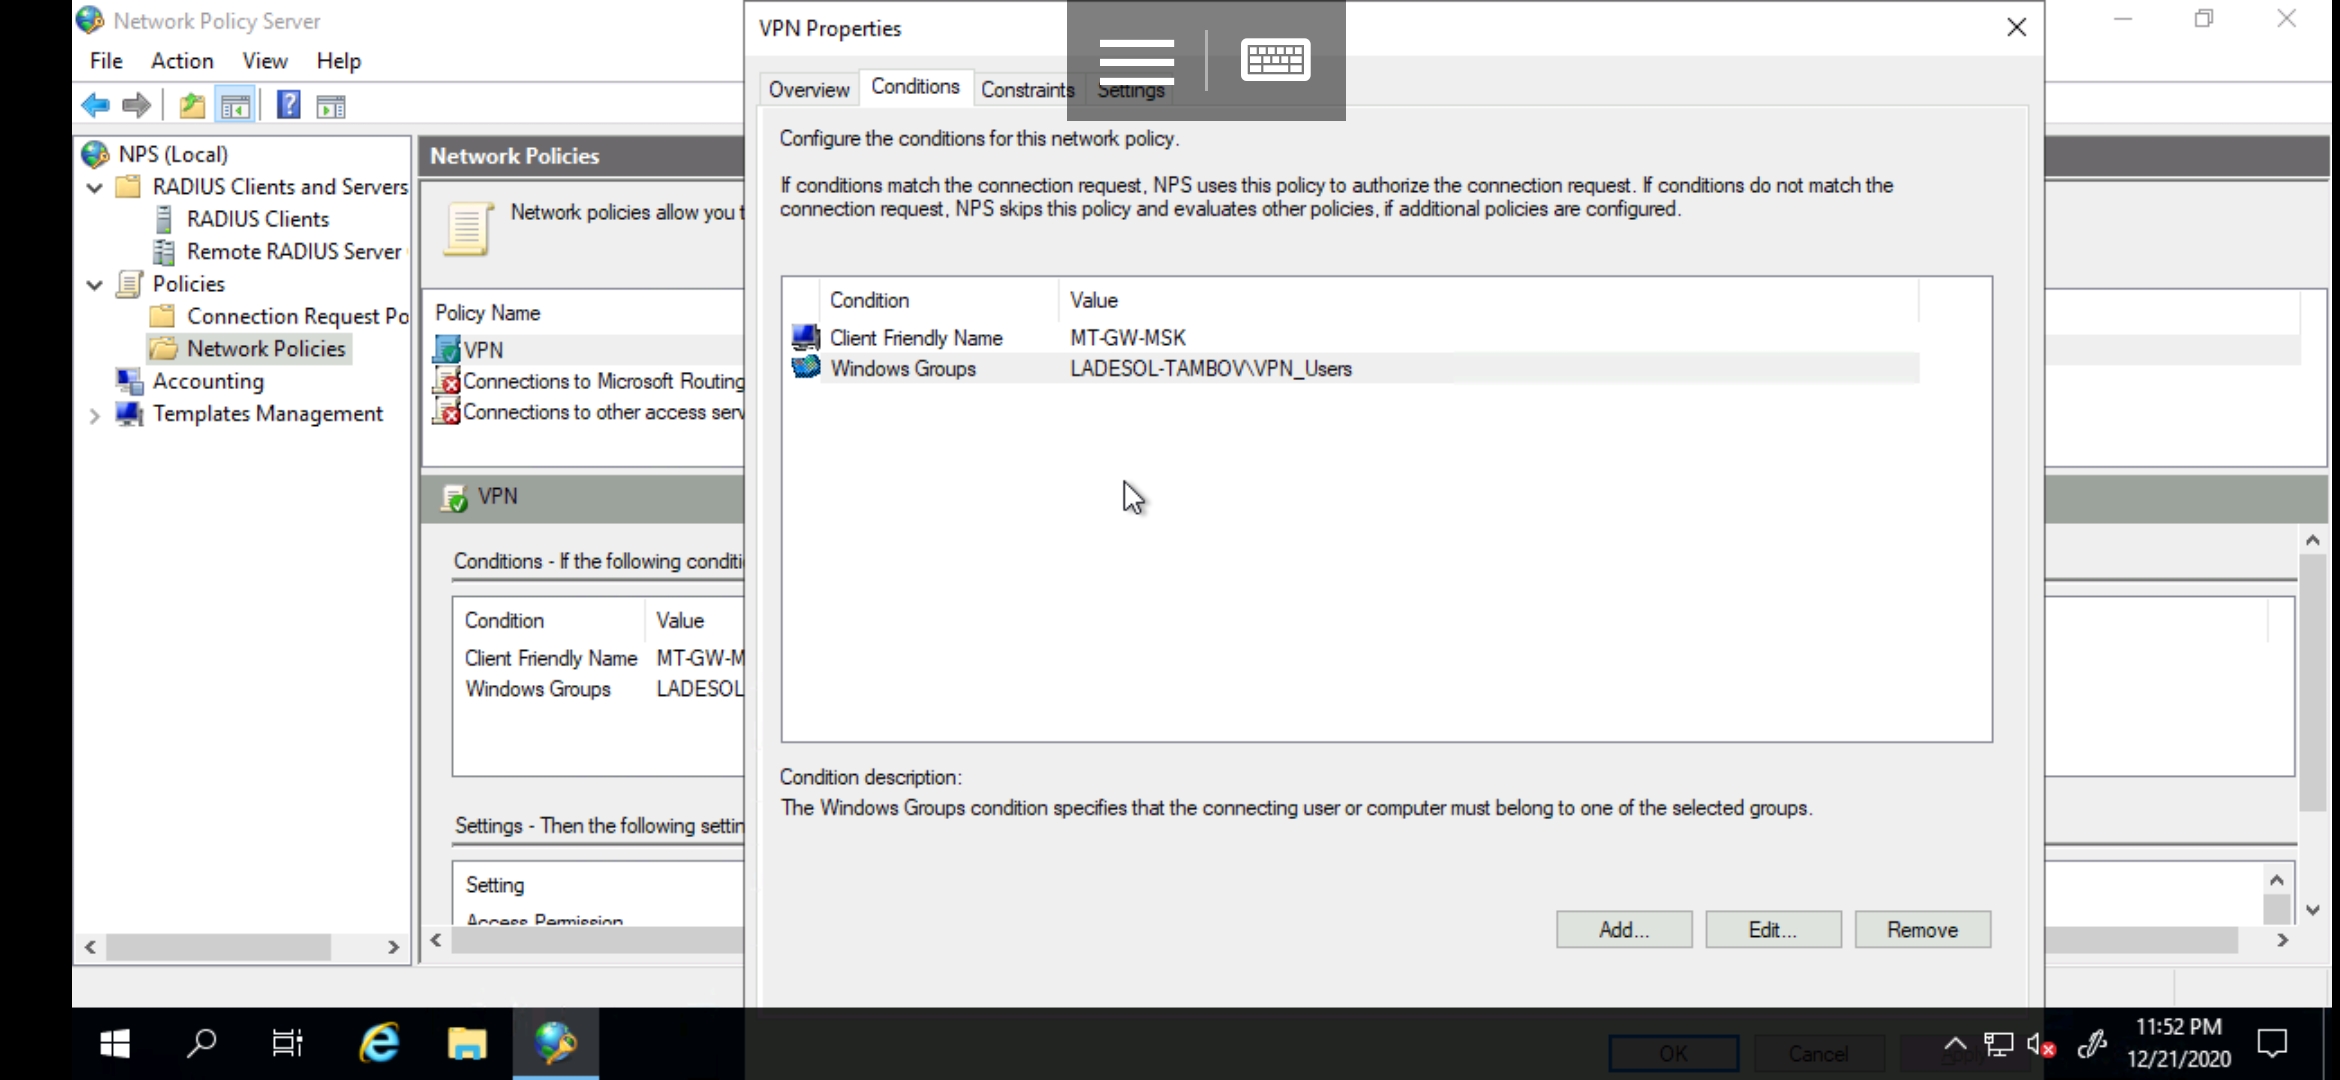Select the Conditions tab
This screenshot has width=2340, height=1080.
(x=915, y=87)
